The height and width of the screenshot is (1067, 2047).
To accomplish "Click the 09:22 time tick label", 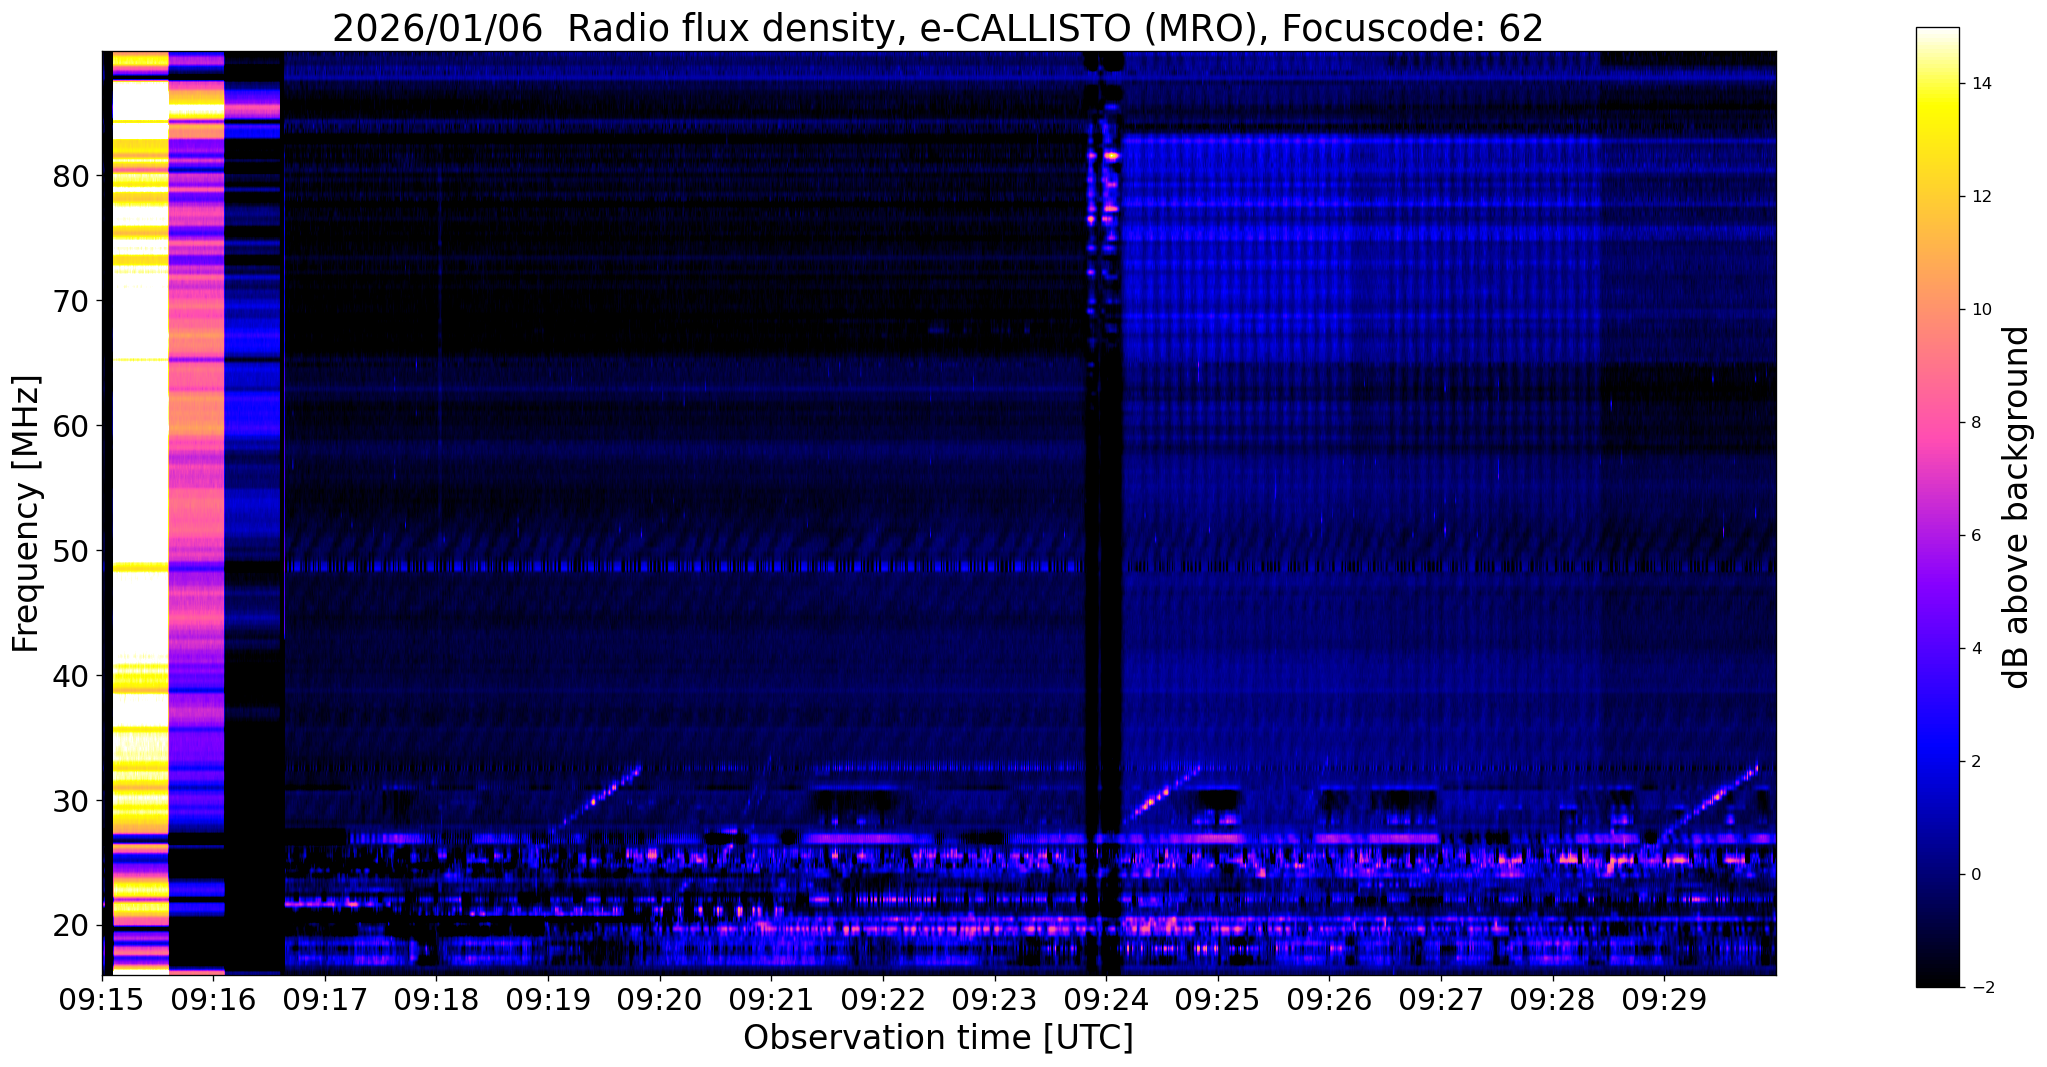I will pyautogui.click(x=883, y=999).
